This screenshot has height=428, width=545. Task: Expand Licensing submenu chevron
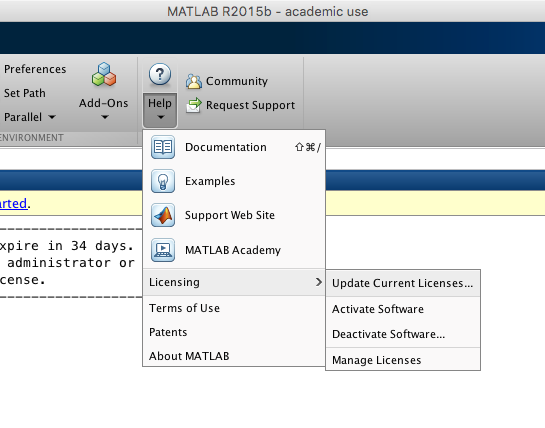coord(318,282)
